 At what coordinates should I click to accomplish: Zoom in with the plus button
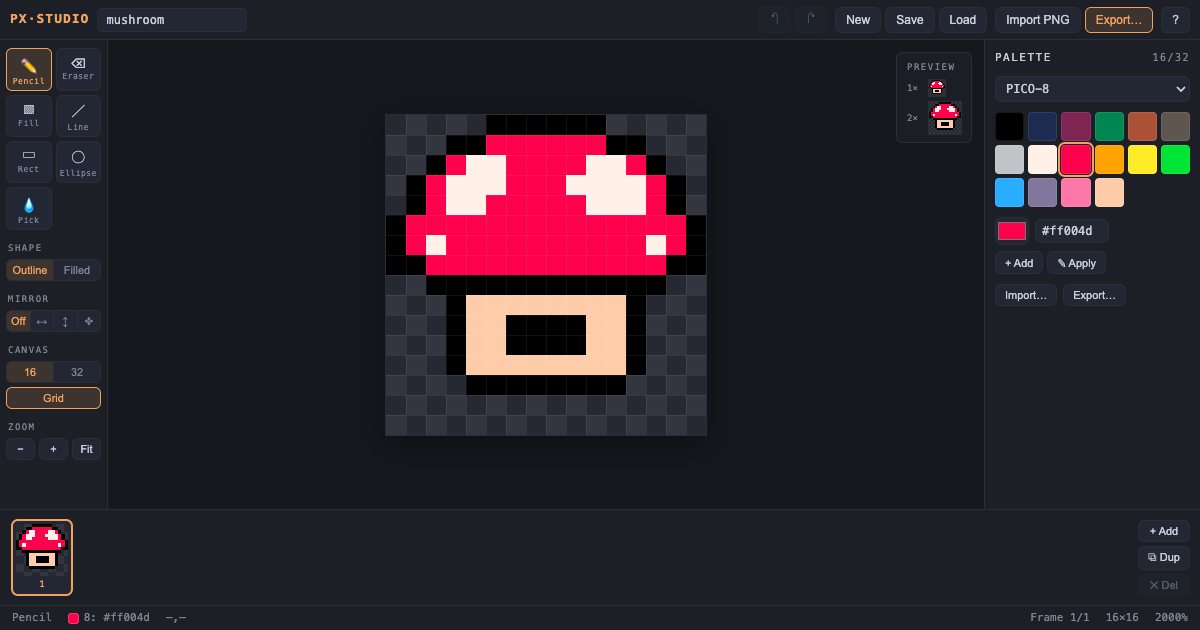53,449
